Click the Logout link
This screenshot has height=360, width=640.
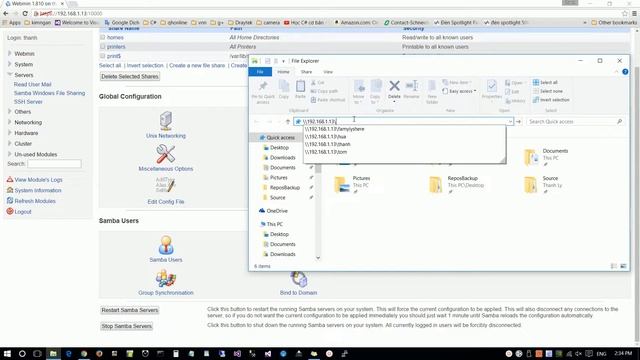coord(23,212)
